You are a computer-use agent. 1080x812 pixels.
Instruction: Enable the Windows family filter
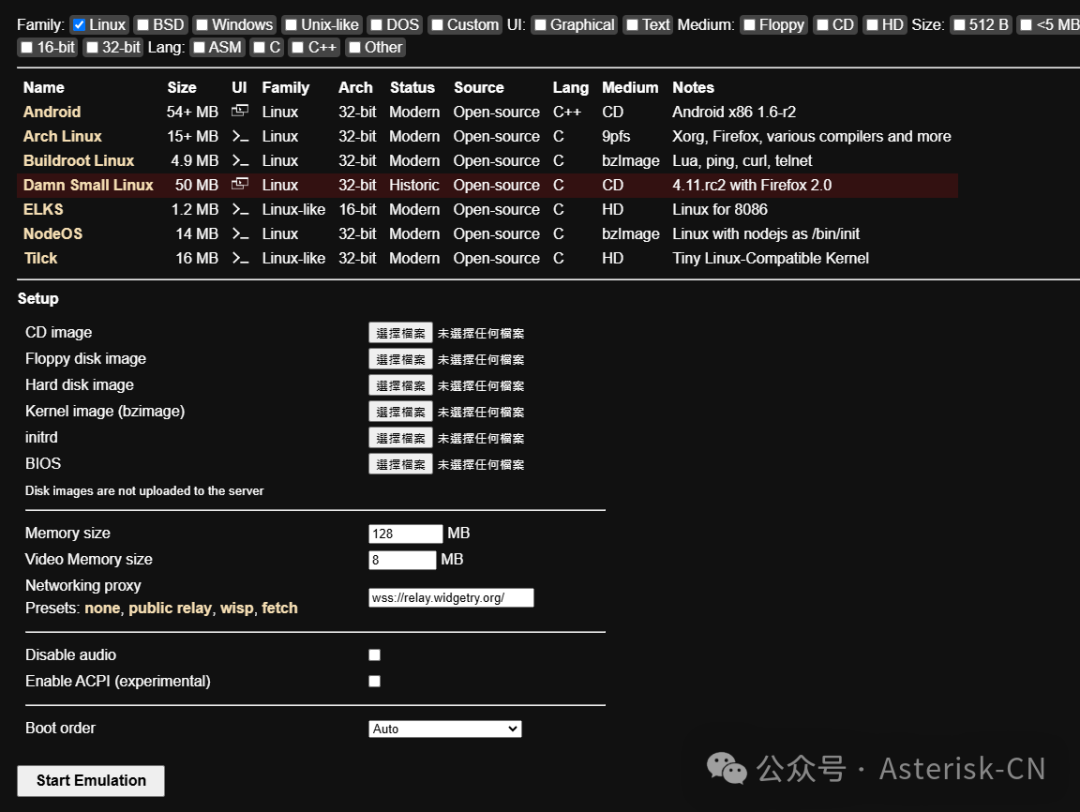(x=202, y=25)
